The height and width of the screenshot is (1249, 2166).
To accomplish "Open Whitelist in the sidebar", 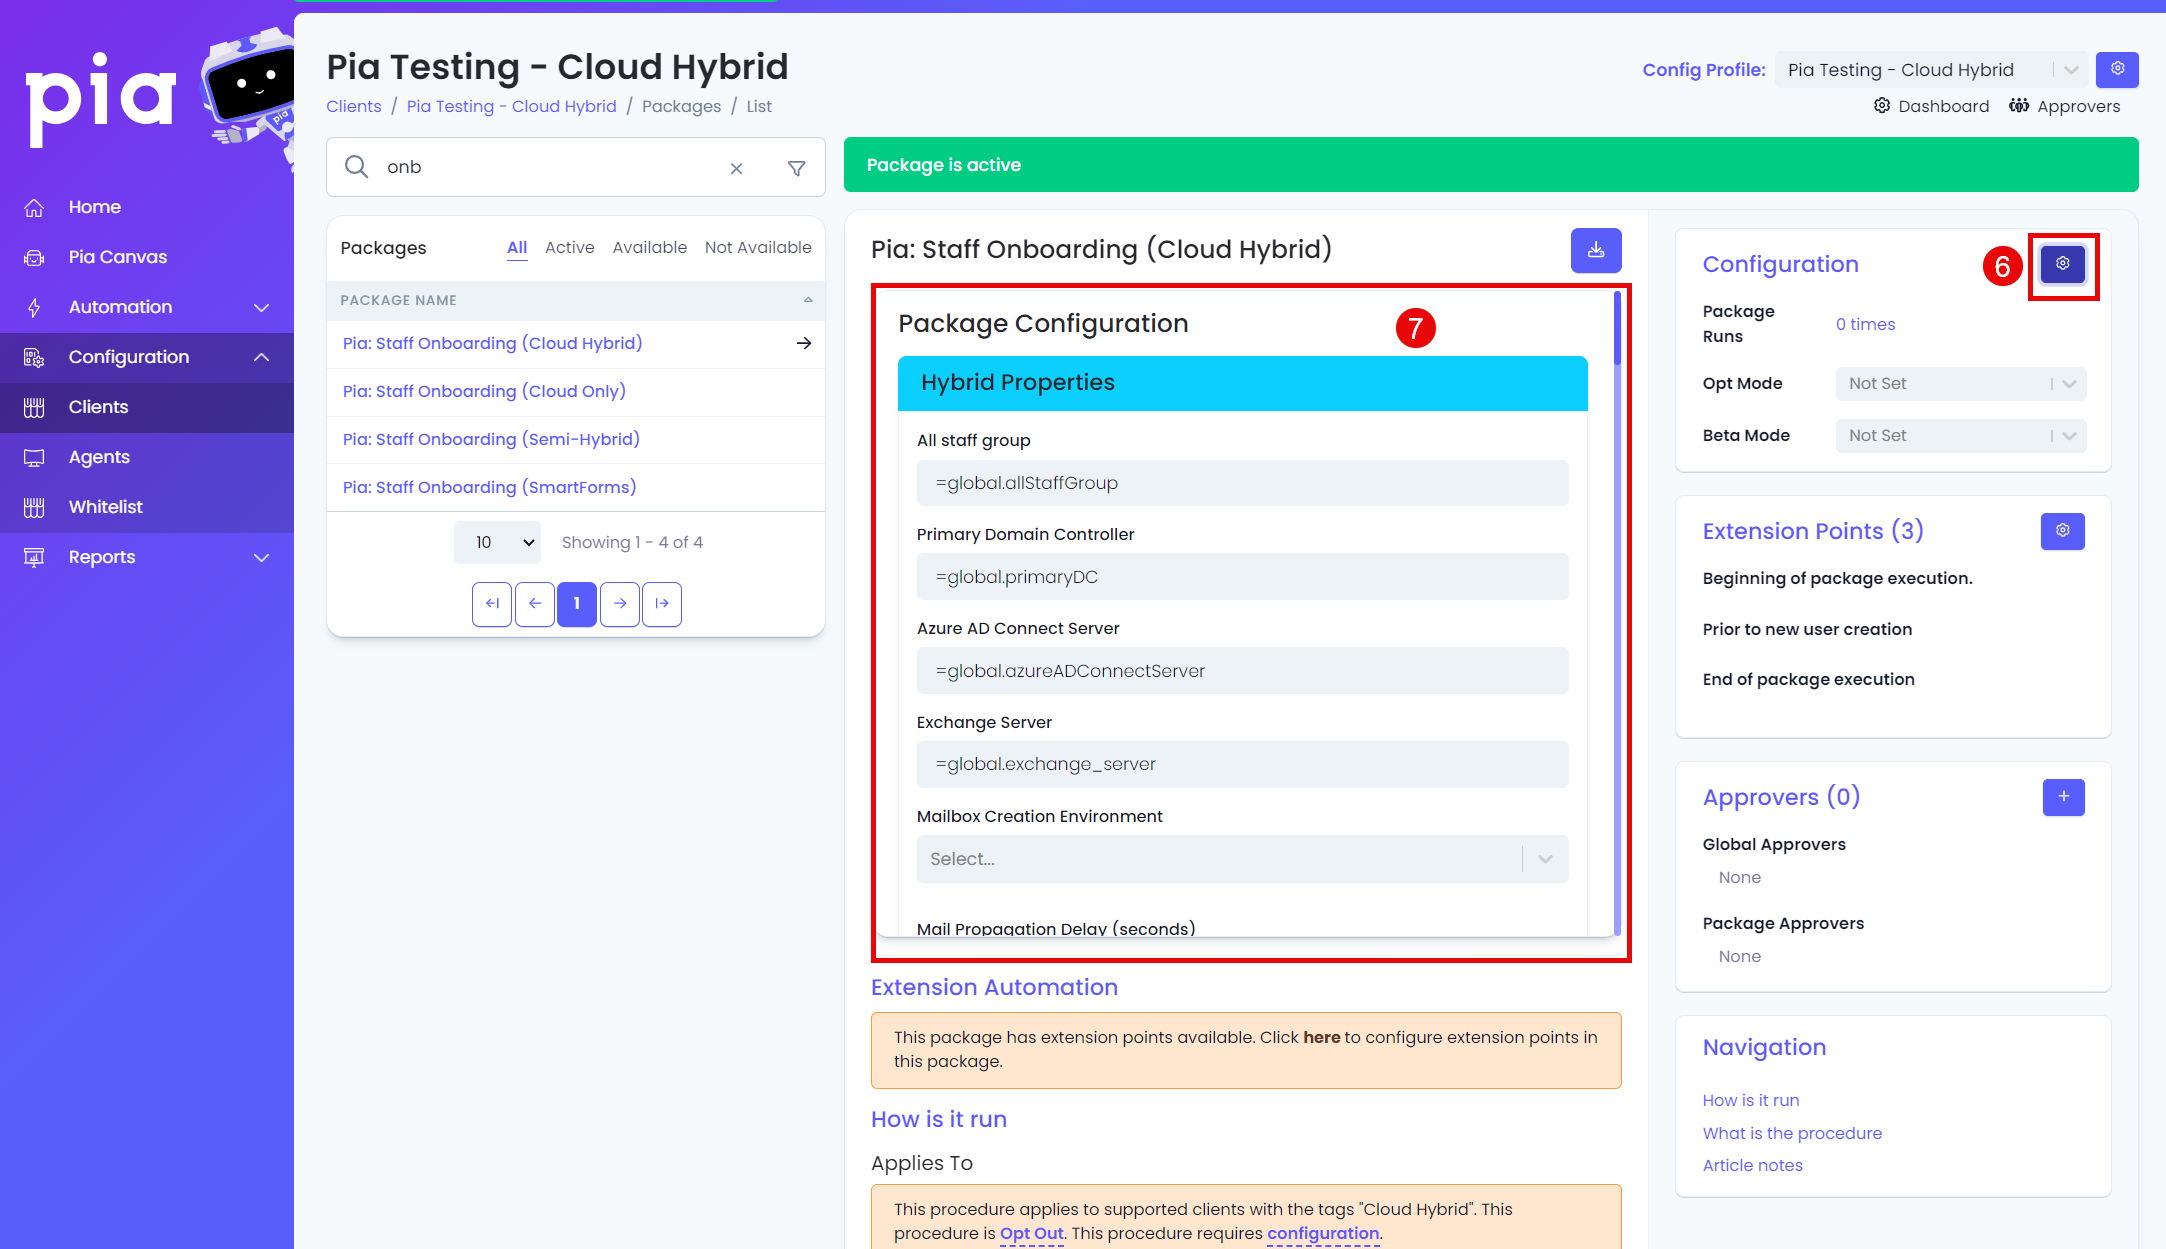I will (x=147, y=507).
